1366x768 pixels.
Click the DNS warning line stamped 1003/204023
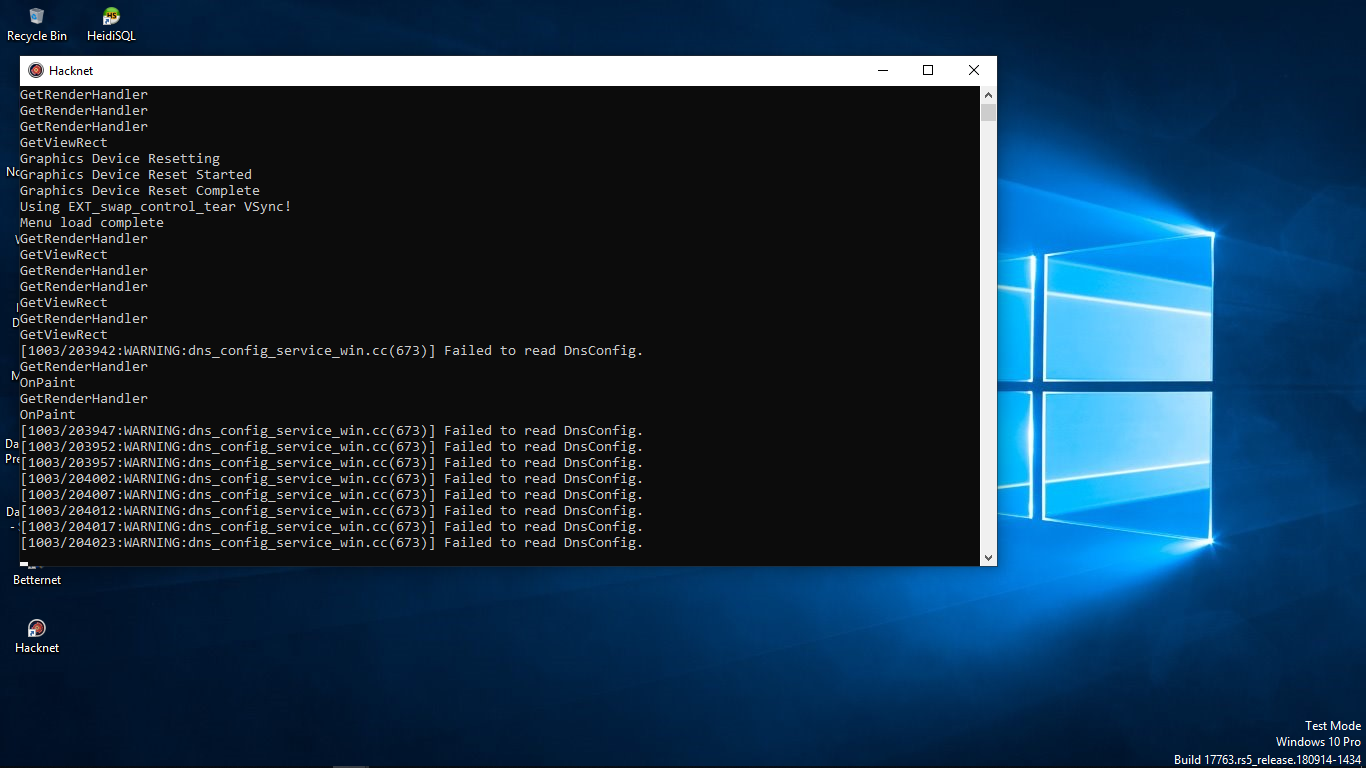pos(332,543)
